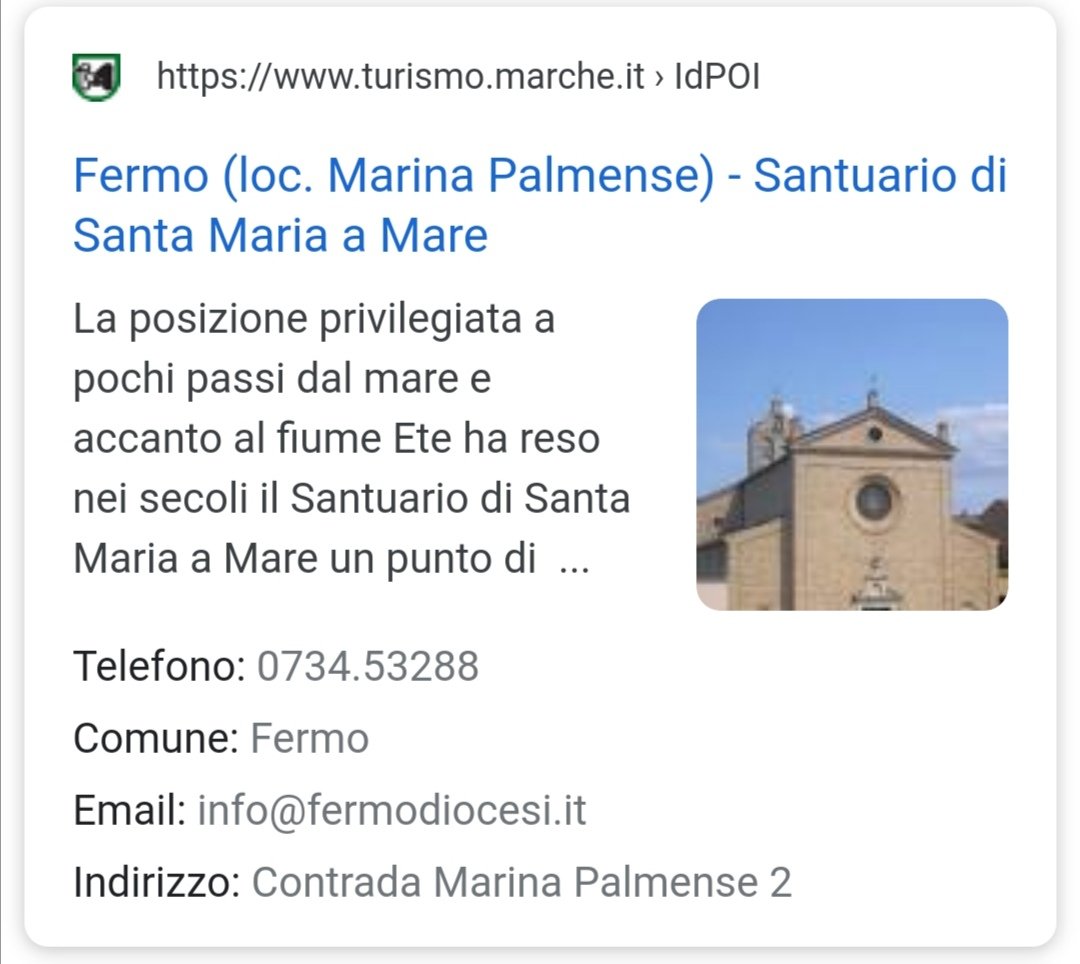
Task: Select the Fermo comune value
Action: coord(309,738)
